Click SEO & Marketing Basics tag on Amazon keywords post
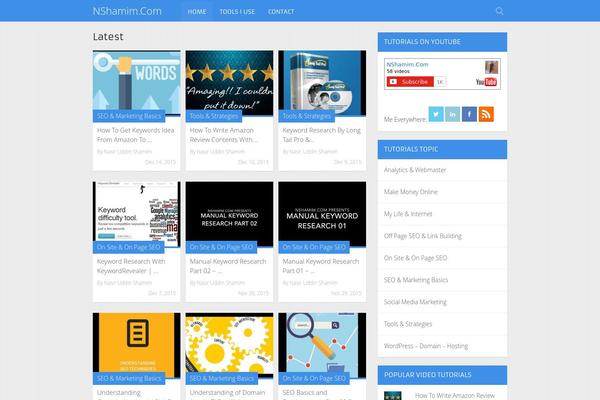This screenshot has width=600, height=400. tap(129, 116)
